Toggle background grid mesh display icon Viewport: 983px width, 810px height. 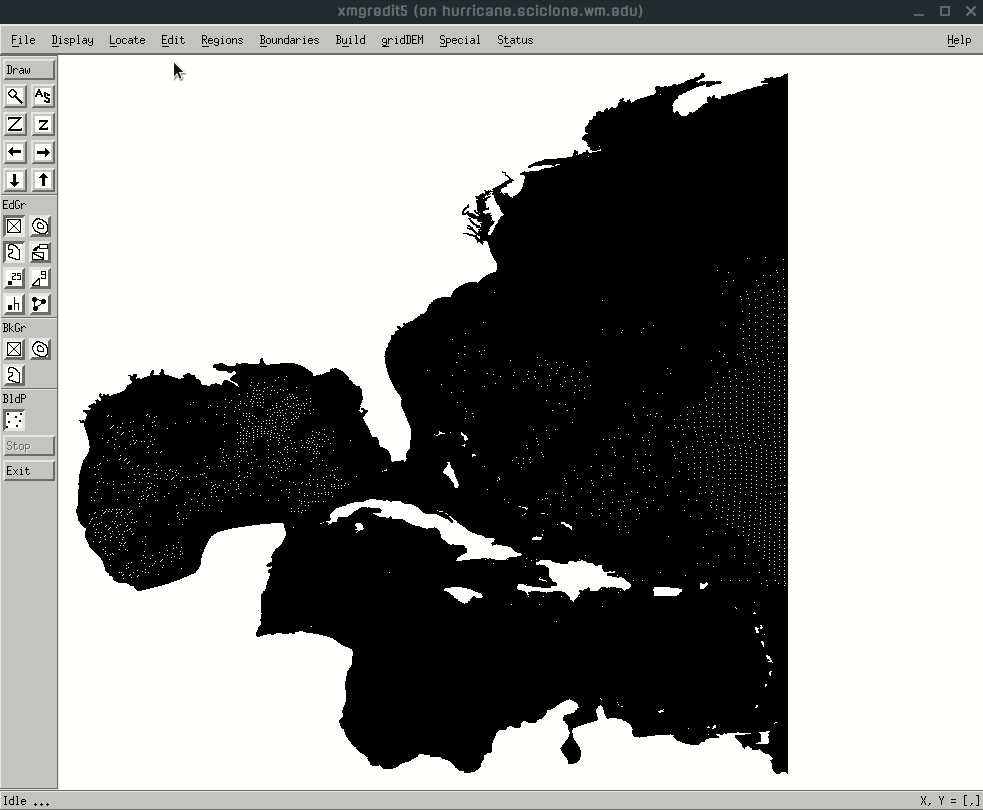click(15, 349)
